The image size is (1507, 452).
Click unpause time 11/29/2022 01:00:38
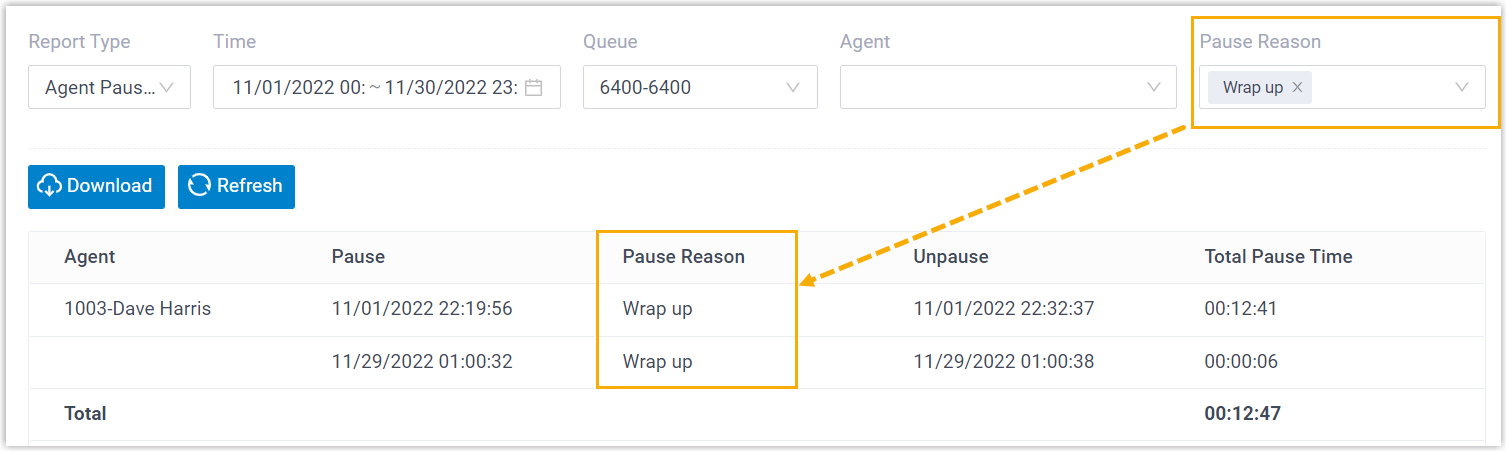tap(1003, 362)
